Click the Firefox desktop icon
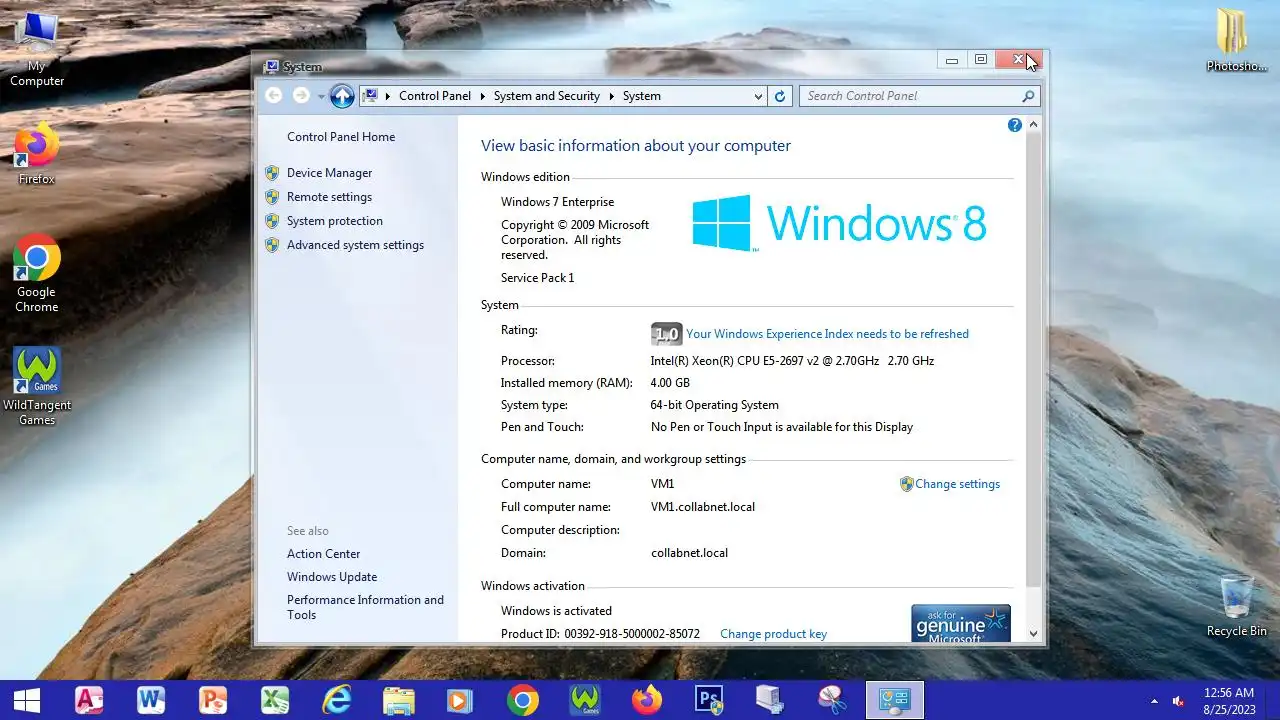The height and width of the screenshot is (720, 1280). point(37,155)
